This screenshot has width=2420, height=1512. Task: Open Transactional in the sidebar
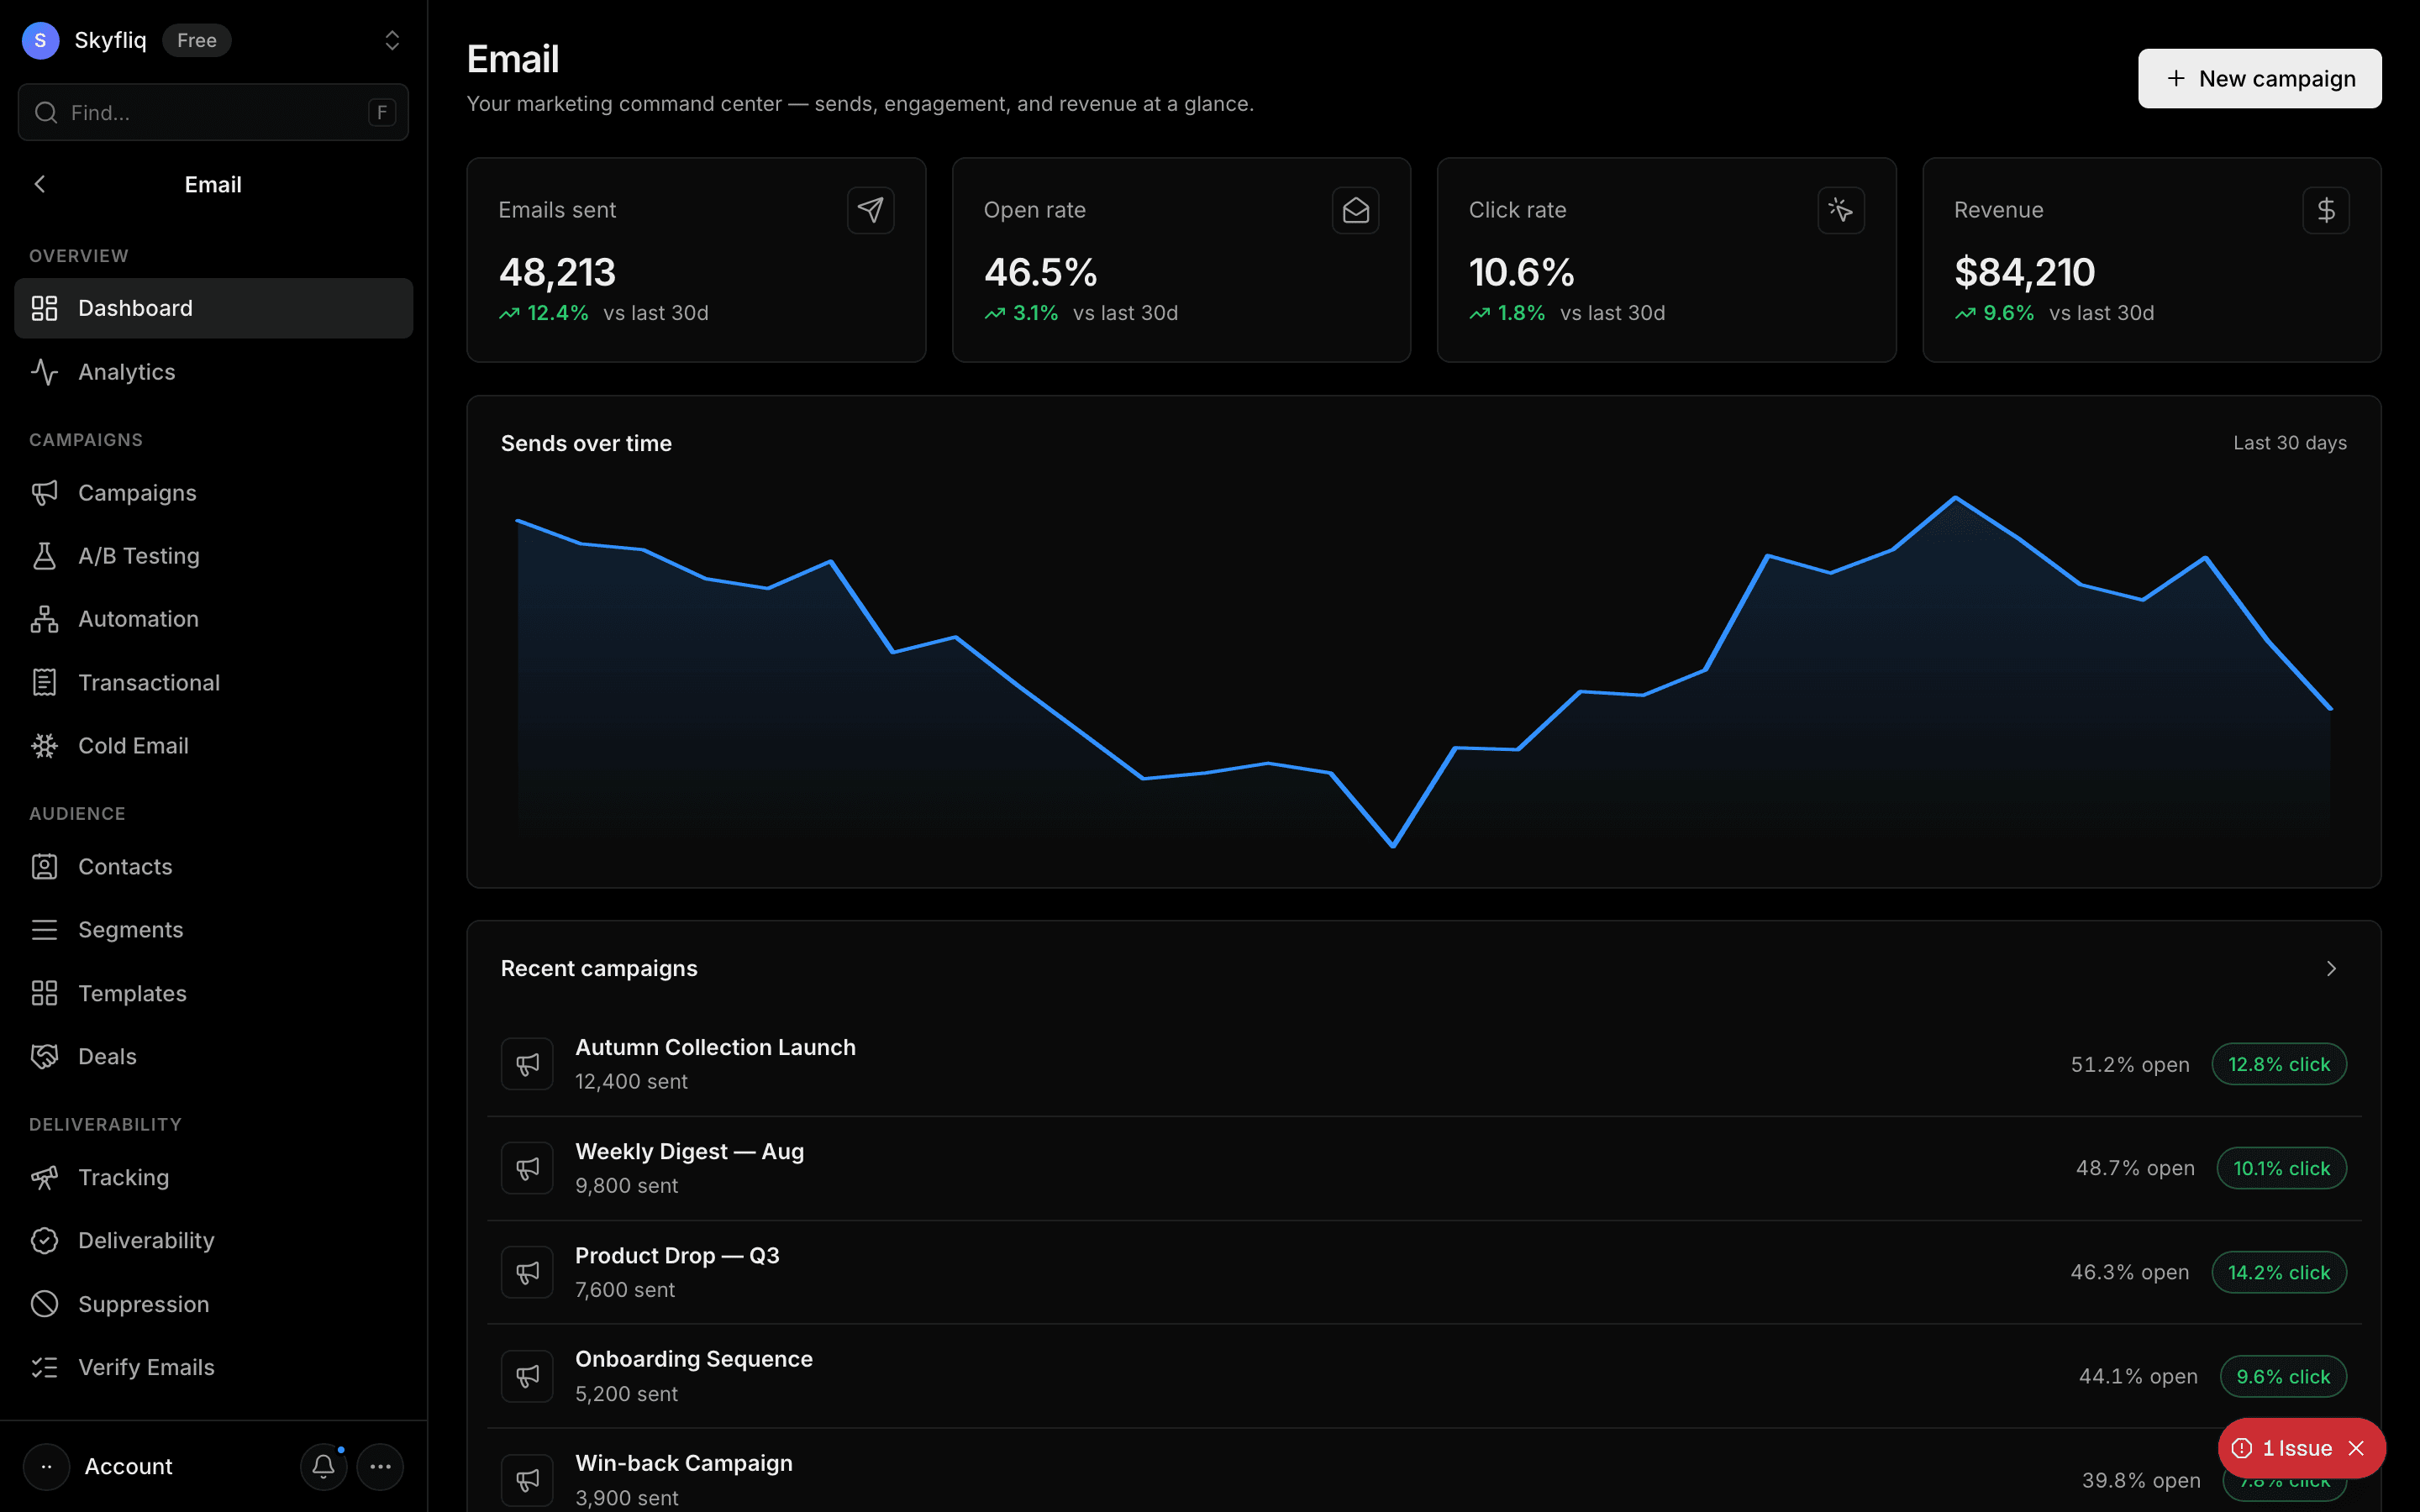point(213,683)
